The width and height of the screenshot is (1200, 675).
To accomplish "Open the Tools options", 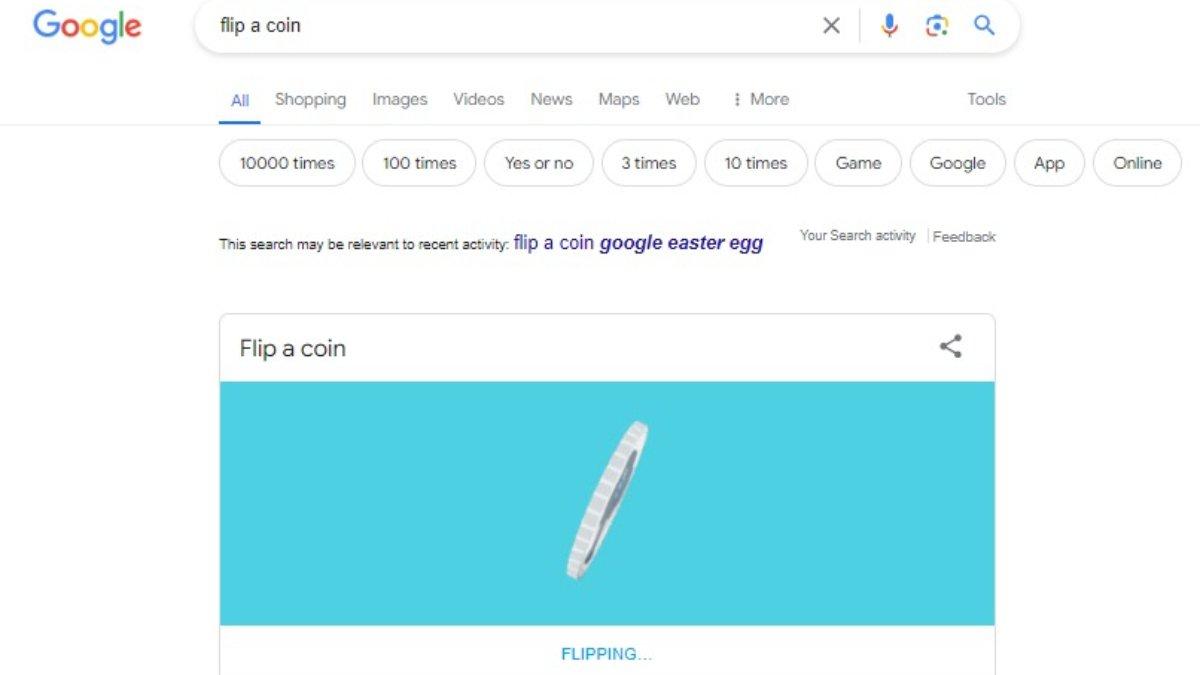I will point(986,99).
